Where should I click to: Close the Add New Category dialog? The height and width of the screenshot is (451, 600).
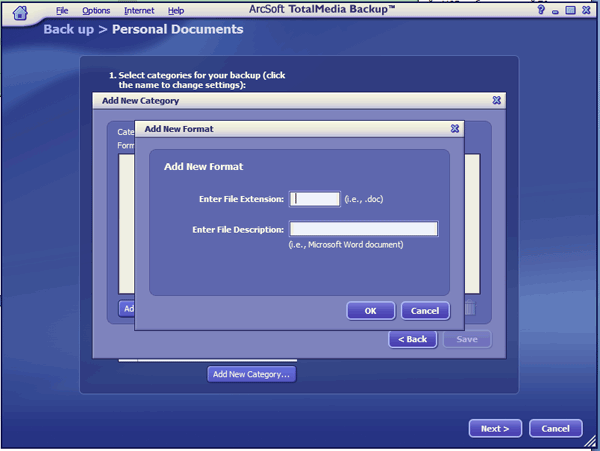click(496, 100)
